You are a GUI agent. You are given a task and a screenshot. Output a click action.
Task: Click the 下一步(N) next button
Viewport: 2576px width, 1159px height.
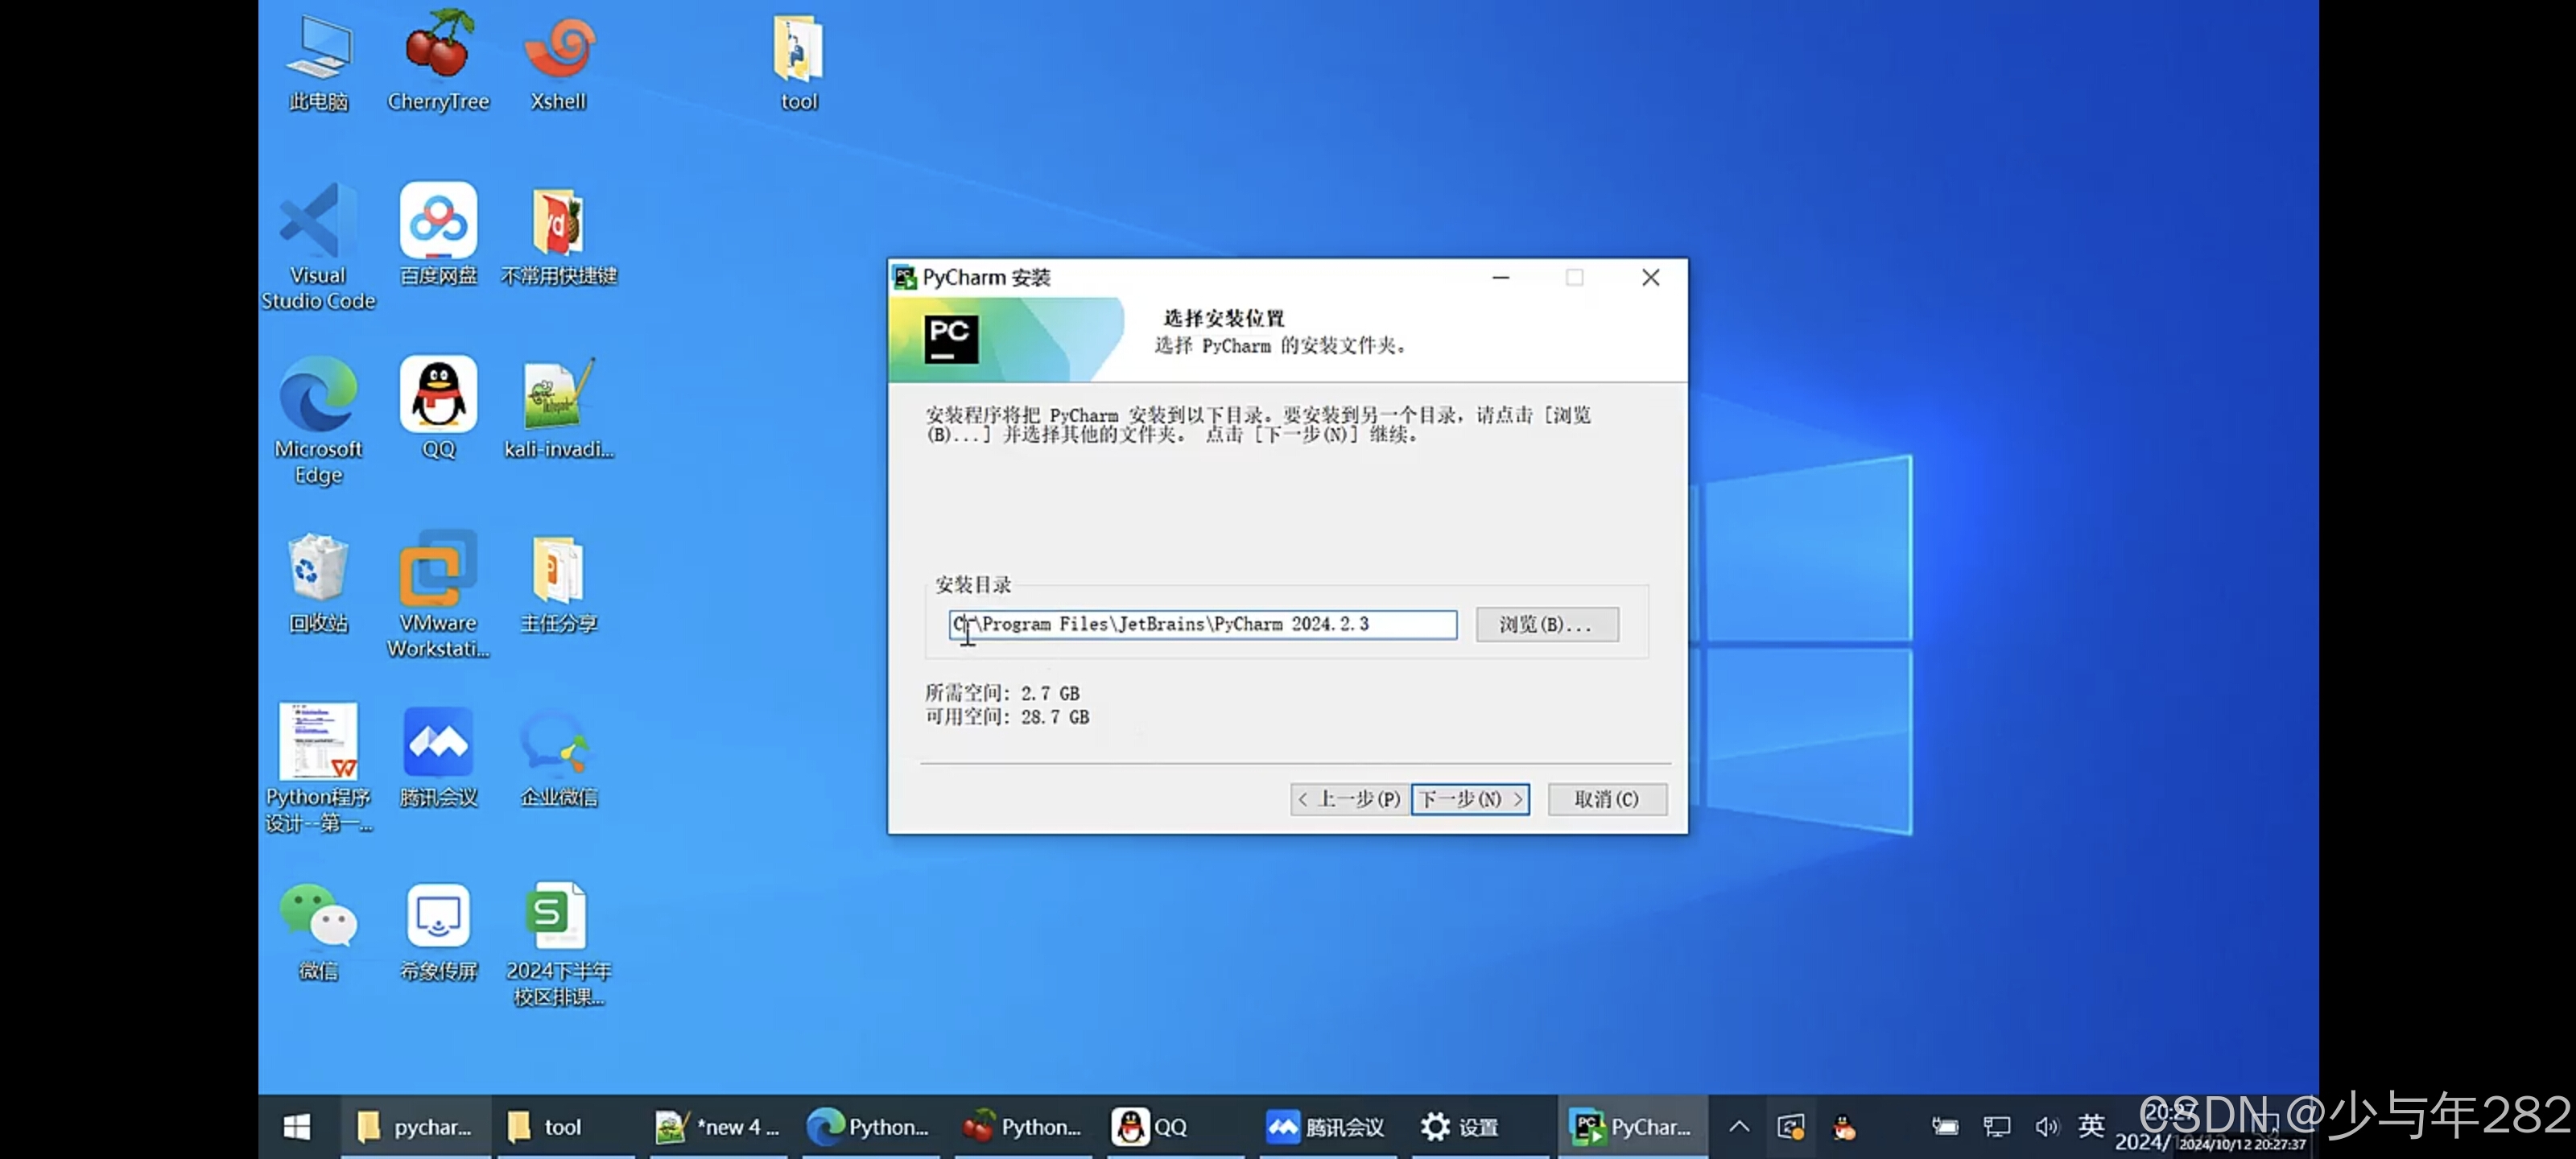(x=1470, y=799)
